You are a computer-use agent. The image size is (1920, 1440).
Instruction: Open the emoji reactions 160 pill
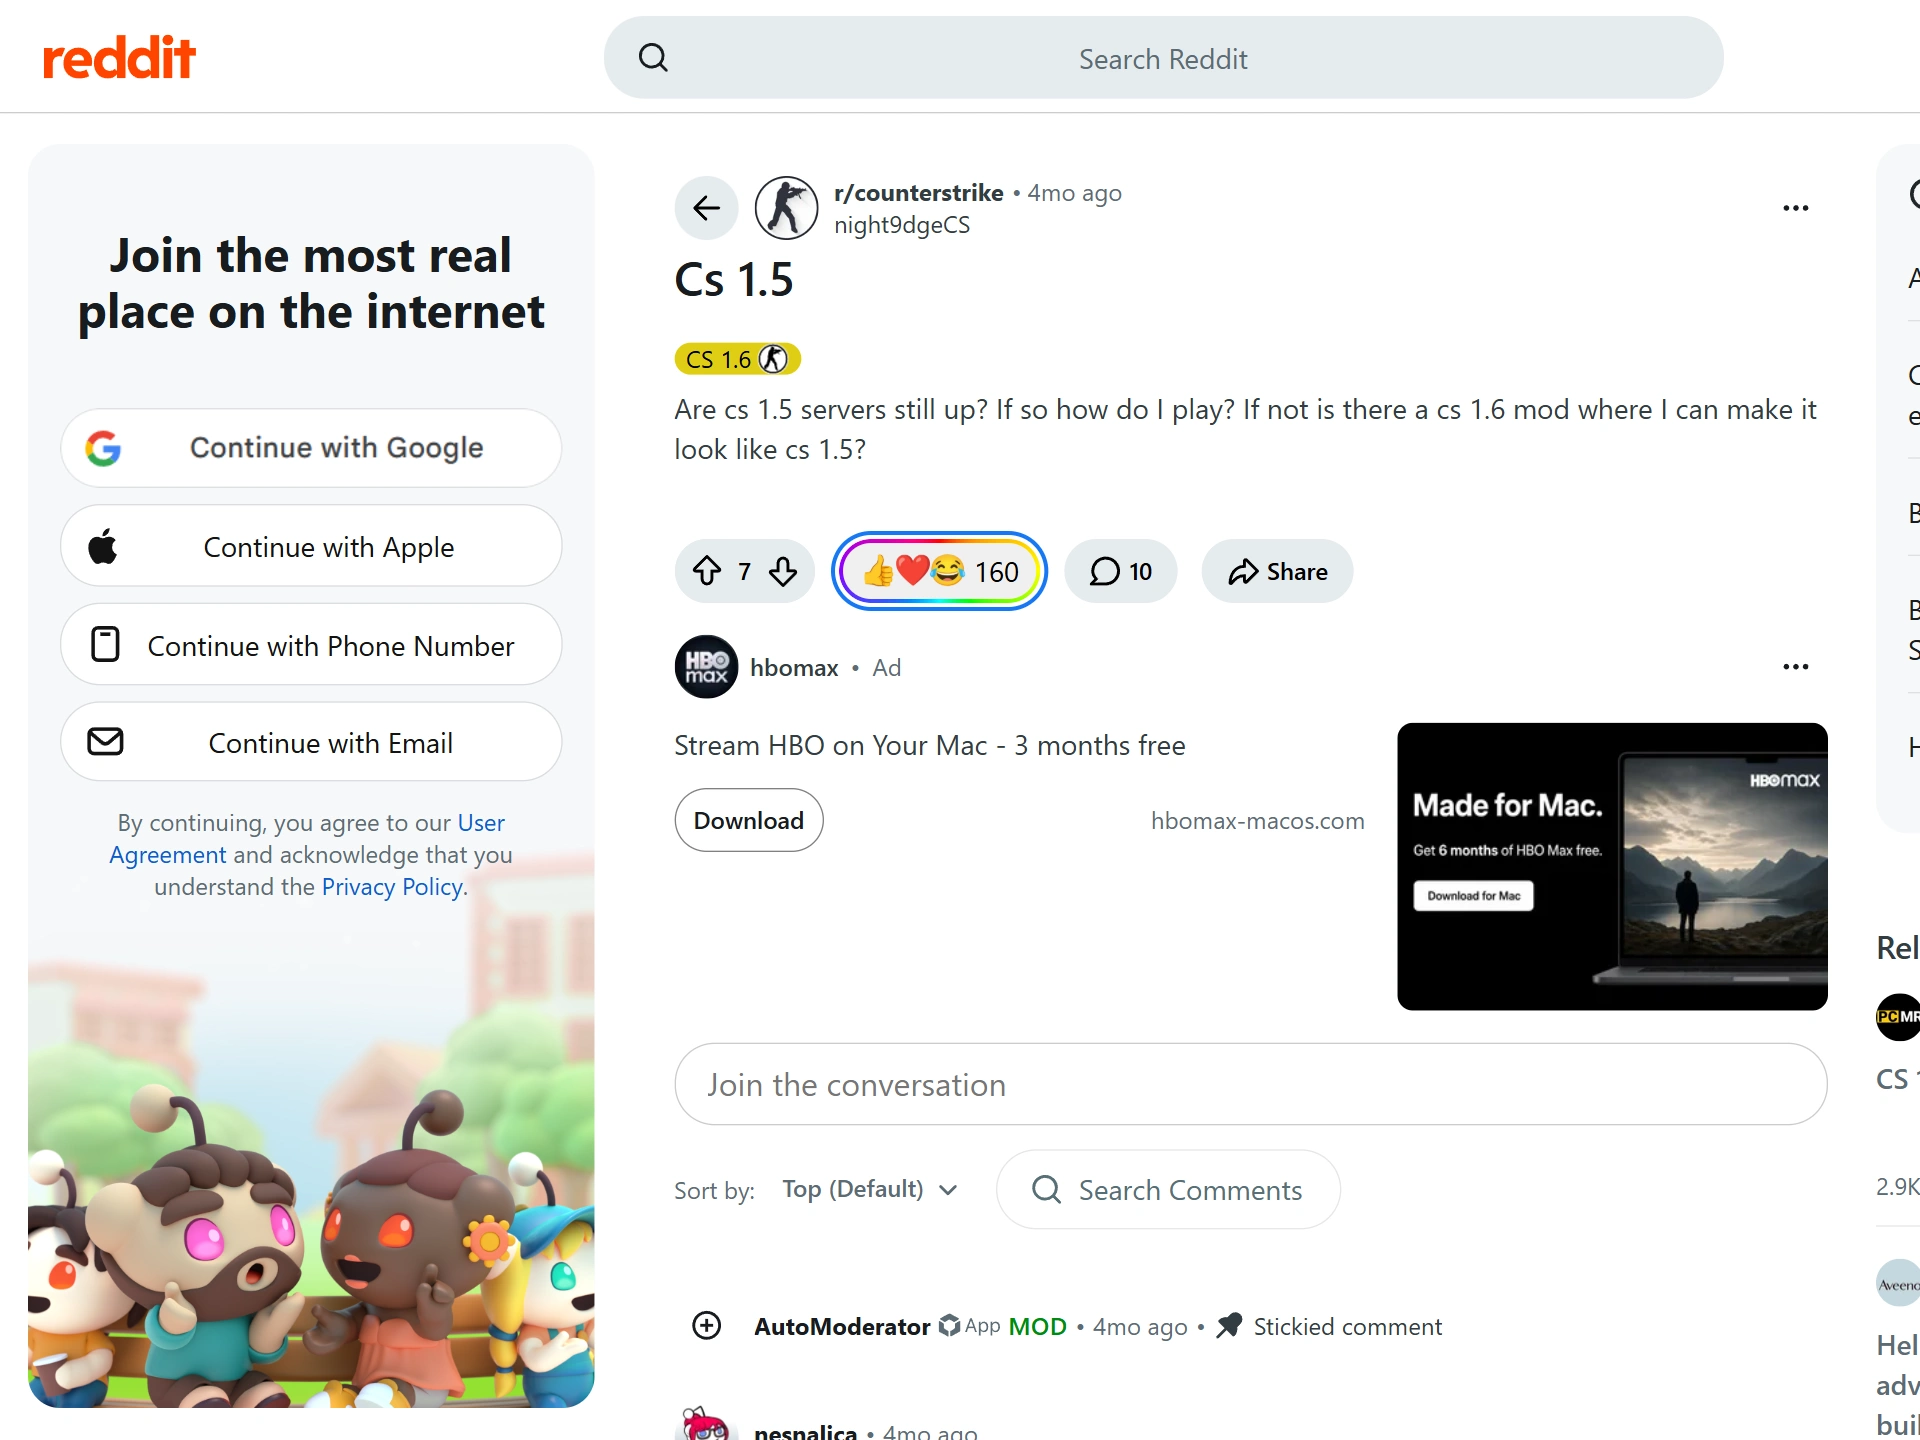pyautogui.click(x=939, y=571)
